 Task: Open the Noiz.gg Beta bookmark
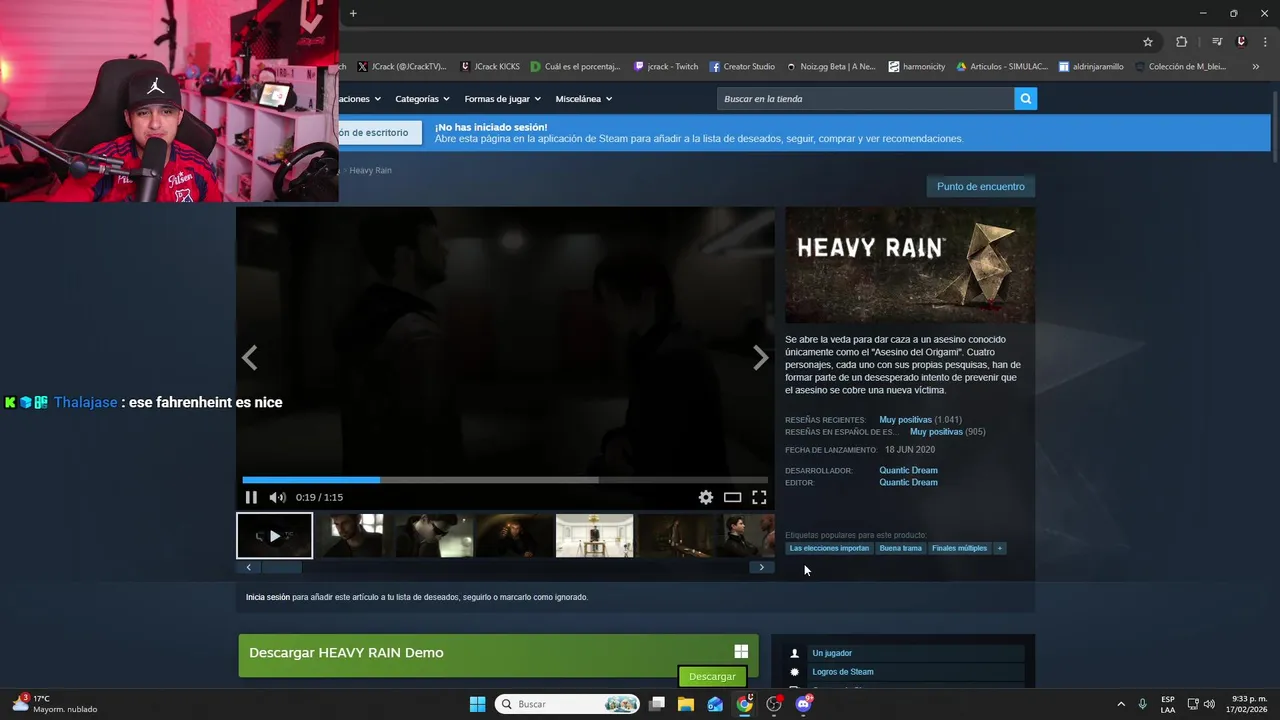pos(831,67)
